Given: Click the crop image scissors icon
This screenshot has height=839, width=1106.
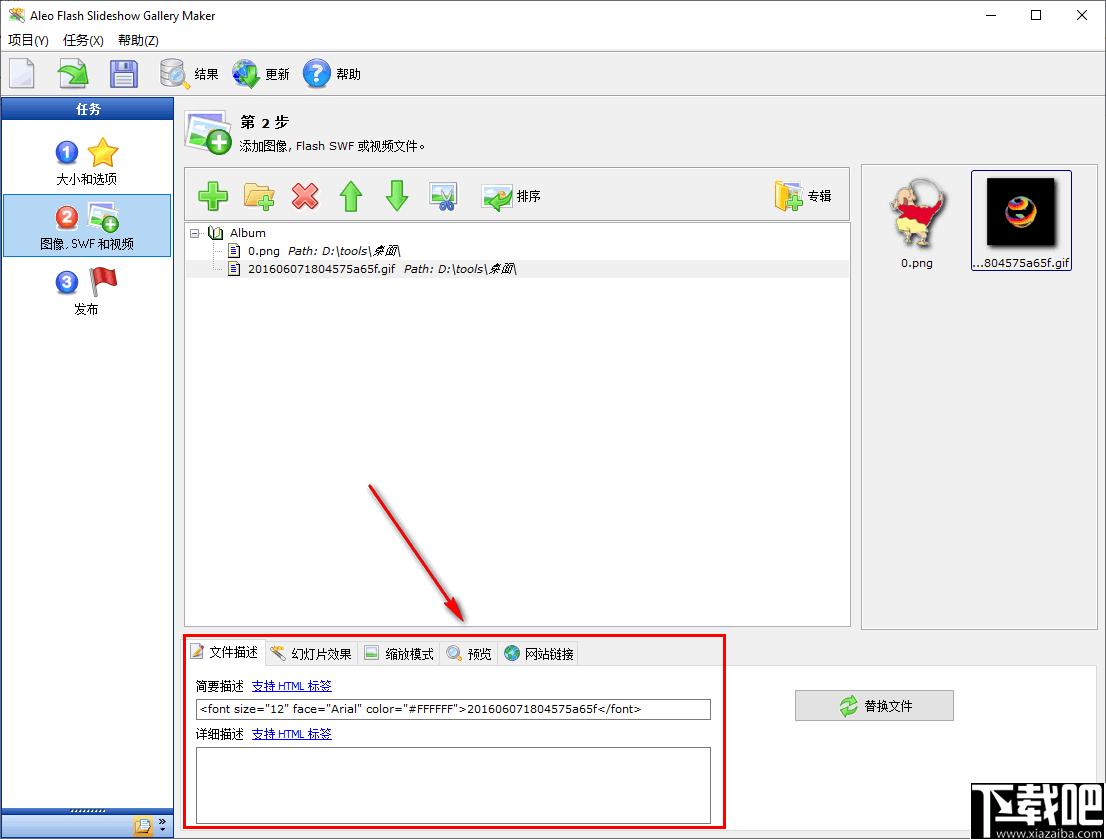Looking at the screenshot, I should coord(443,196).
